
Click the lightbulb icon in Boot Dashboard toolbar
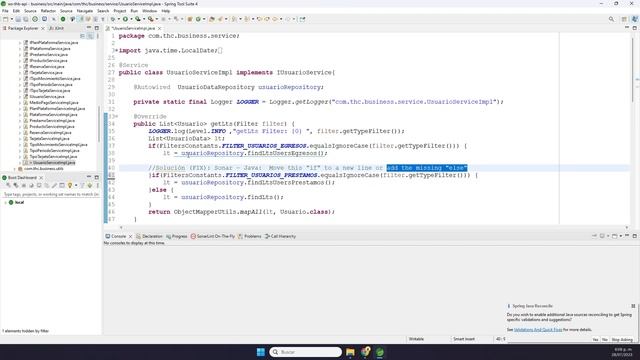click(70, 186)
